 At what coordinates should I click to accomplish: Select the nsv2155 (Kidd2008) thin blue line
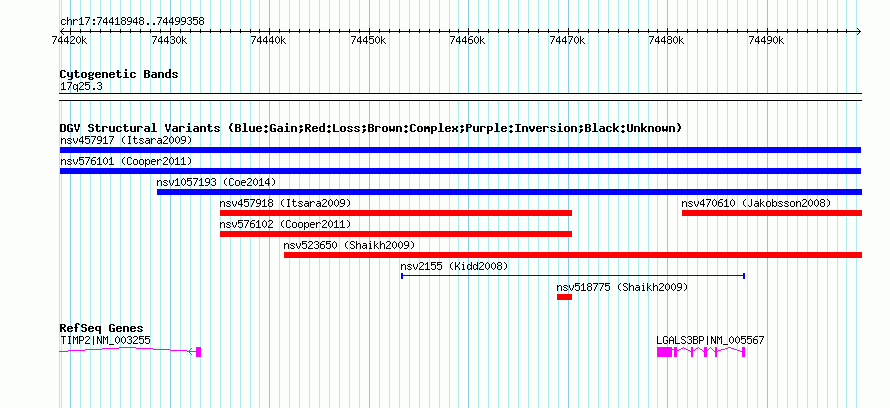point(573,276)
